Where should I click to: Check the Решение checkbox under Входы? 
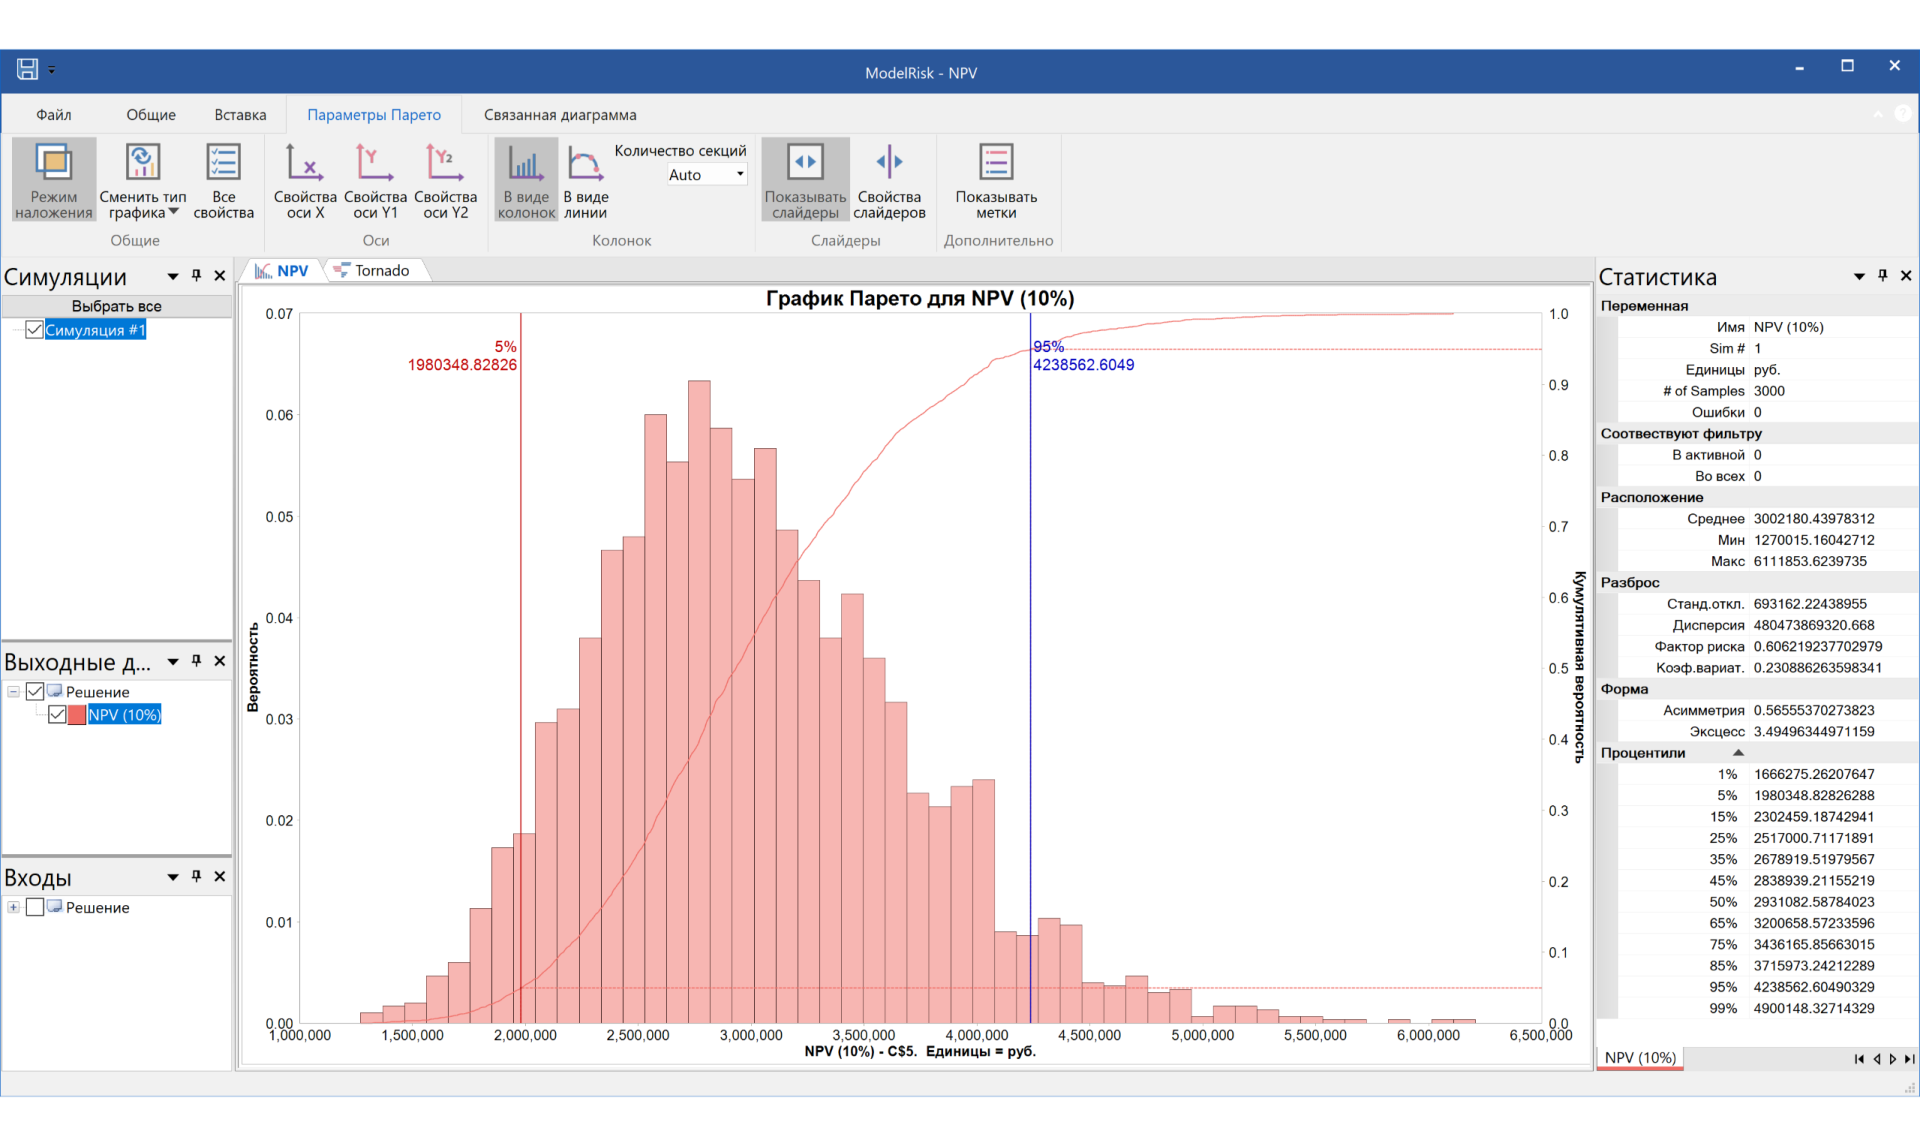pyautogui.click(x=35, y=907)
